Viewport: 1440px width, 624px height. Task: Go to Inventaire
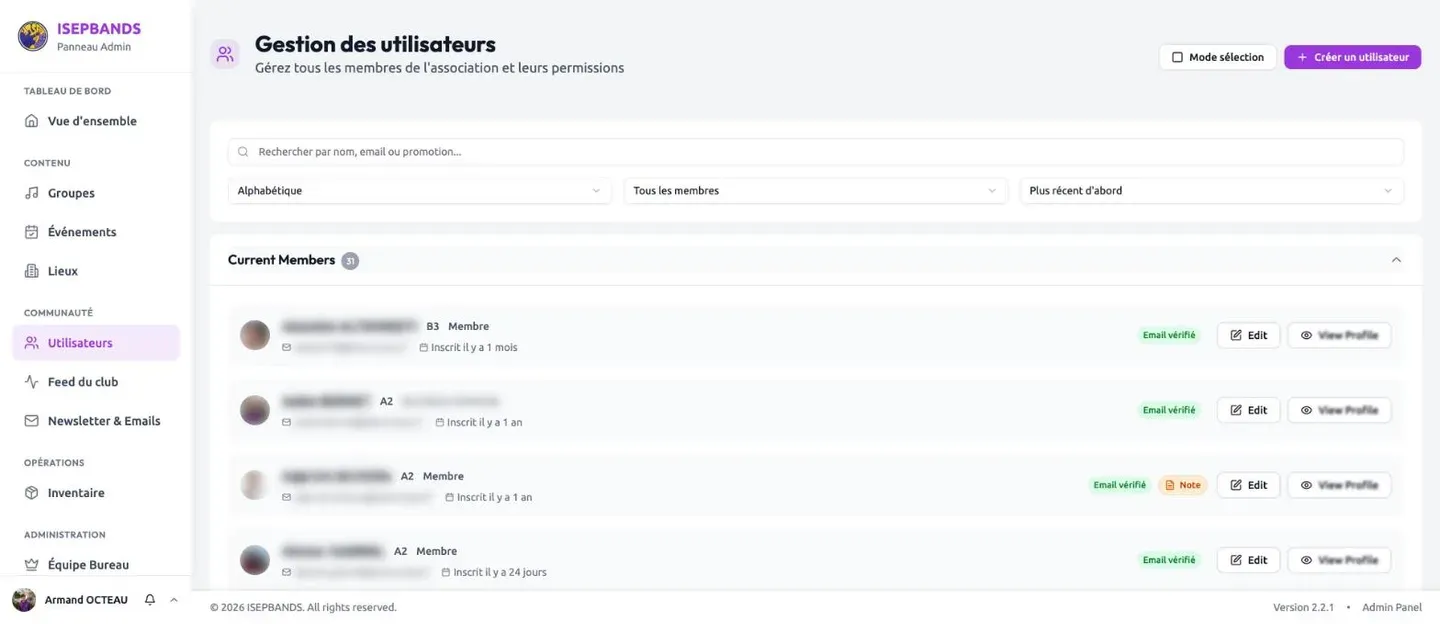pyautogui.click(x=96, y=493)
